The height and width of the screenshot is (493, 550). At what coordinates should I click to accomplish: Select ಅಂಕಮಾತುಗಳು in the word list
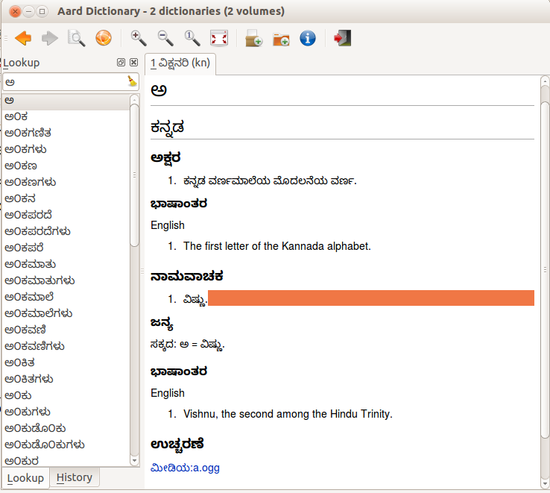[x=66, y=281]
